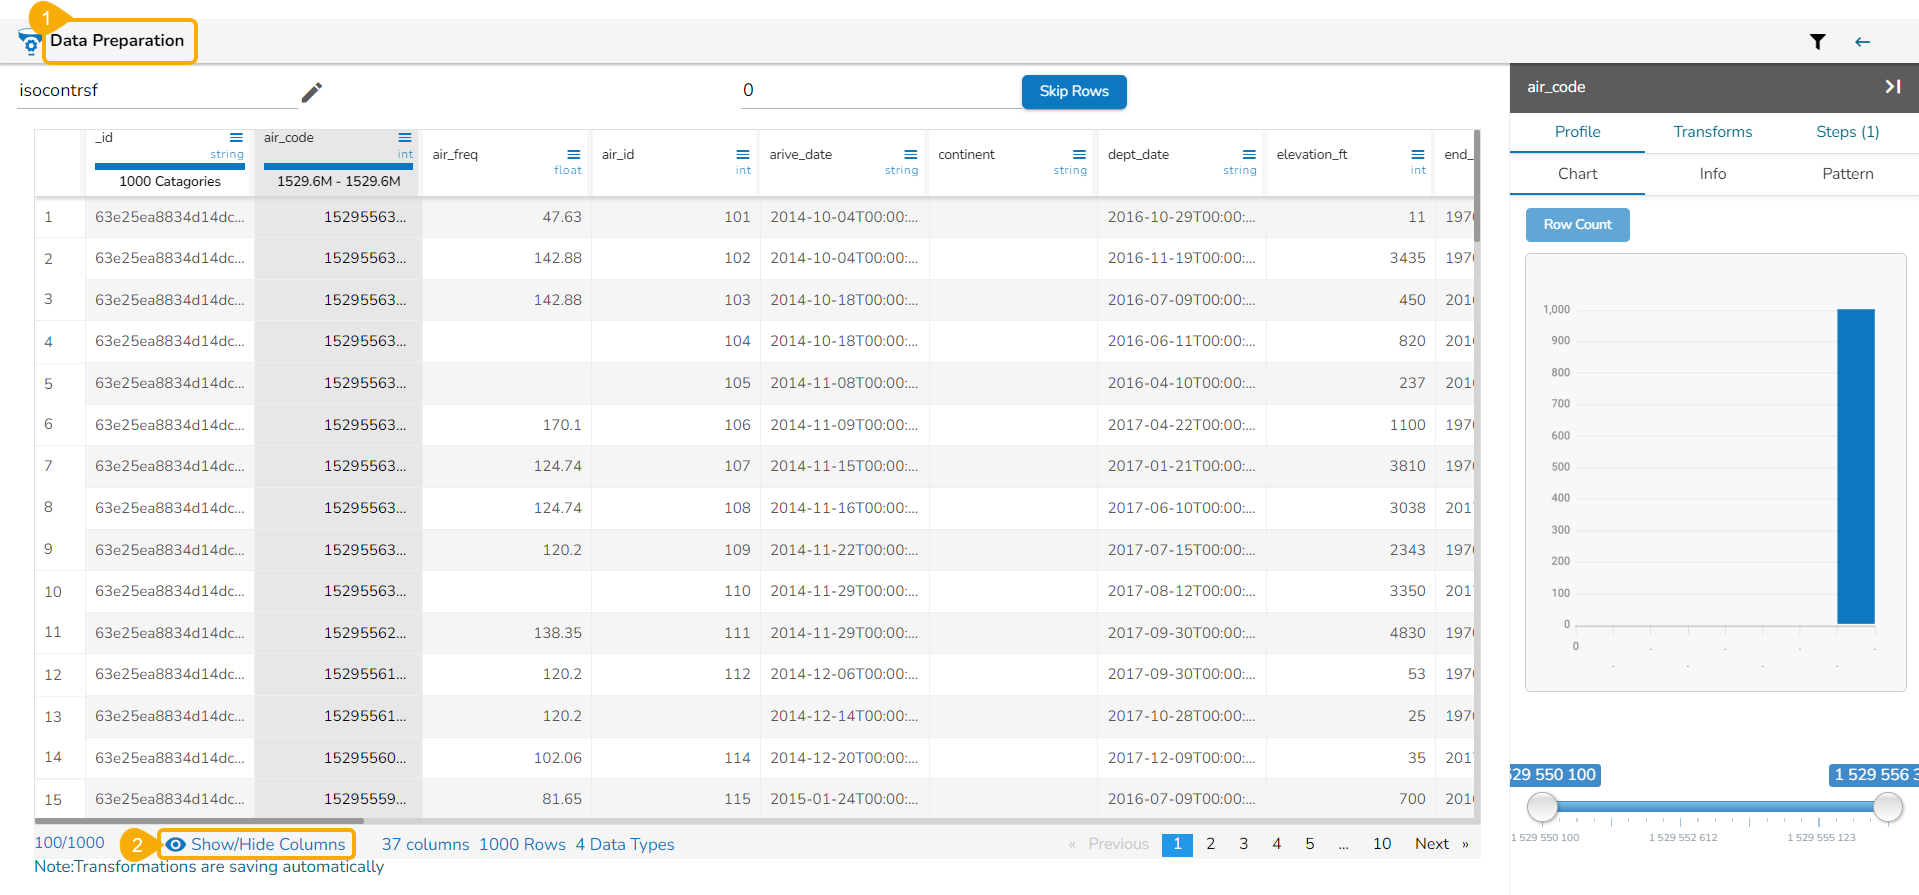Open the air_freq column menu icon
This screenshot has width=1919, height=895.
click(x=574, y=154)
